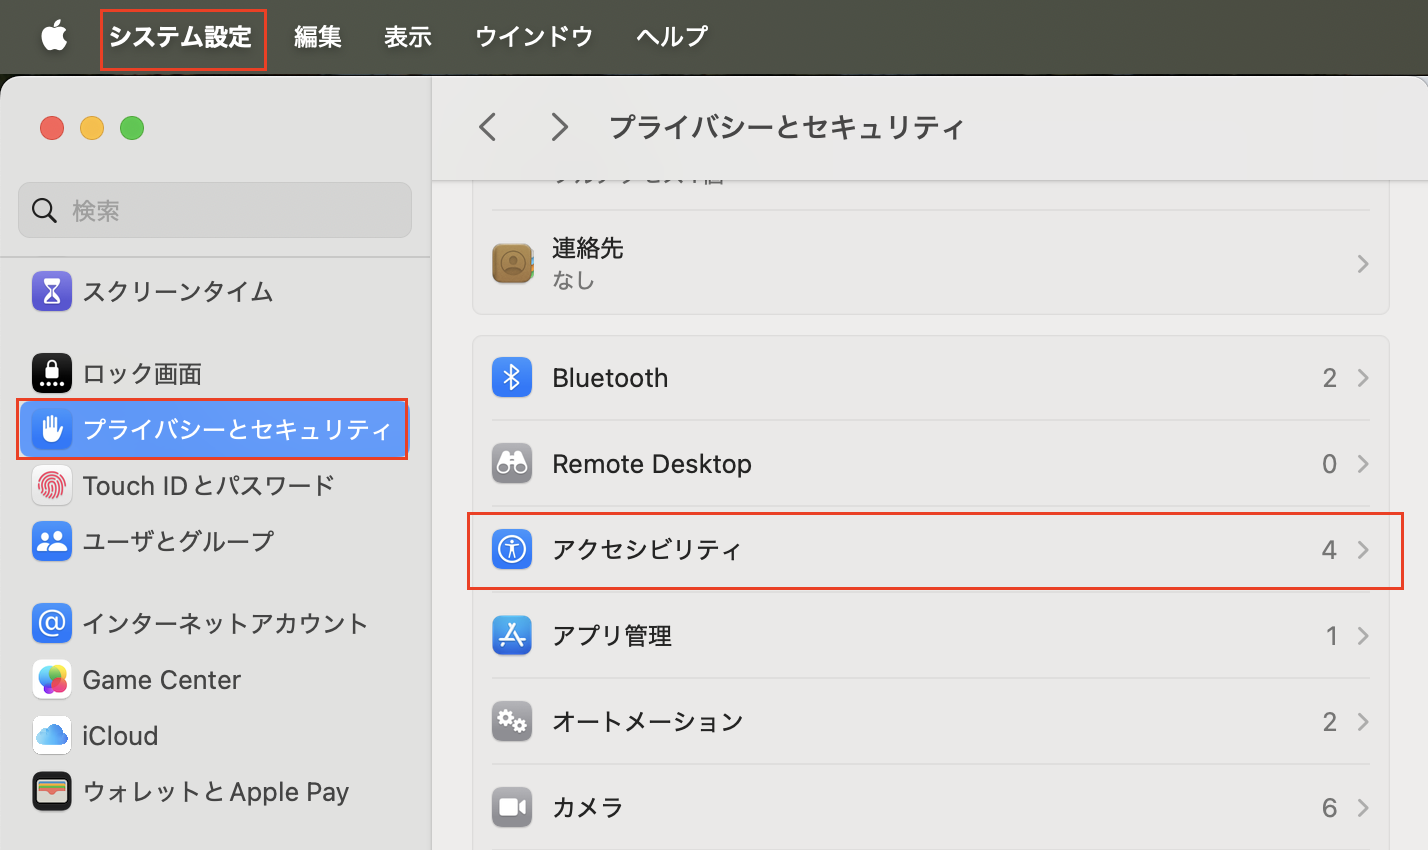
Task: Go forward with the right chevron
Action: coord(560,127)
